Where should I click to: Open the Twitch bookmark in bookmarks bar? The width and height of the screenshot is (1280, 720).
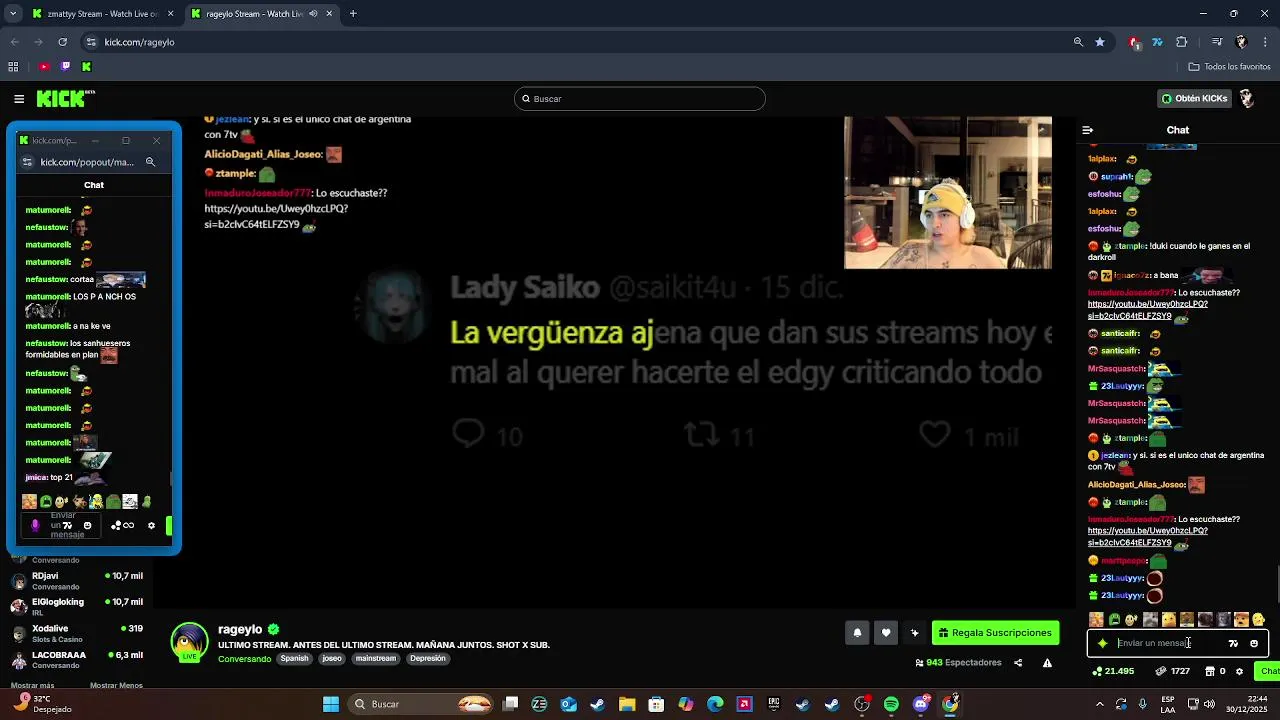coord(65,67)
